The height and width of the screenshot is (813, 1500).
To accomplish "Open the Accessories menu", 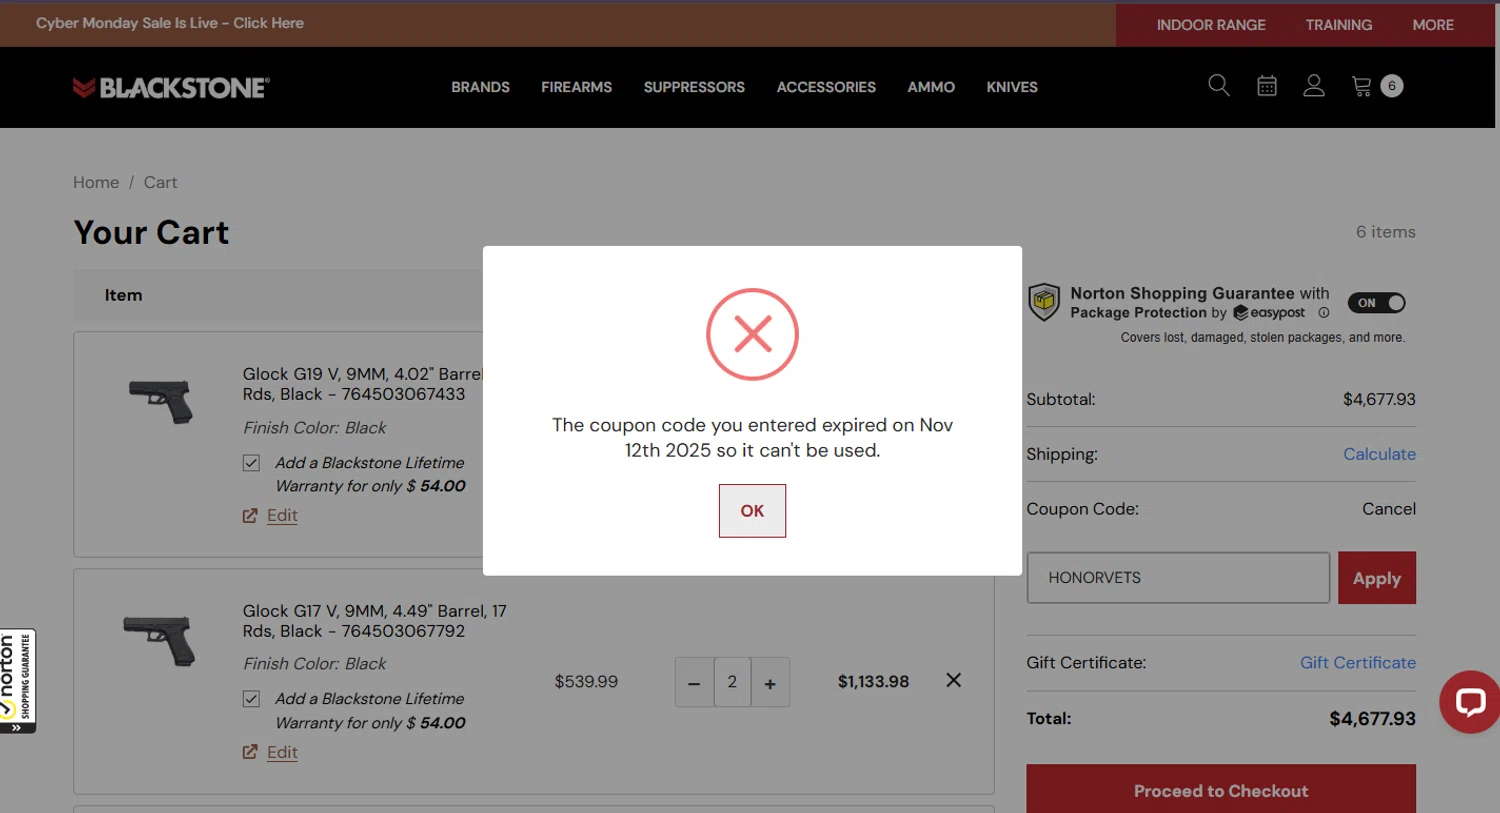I will 826,87.
